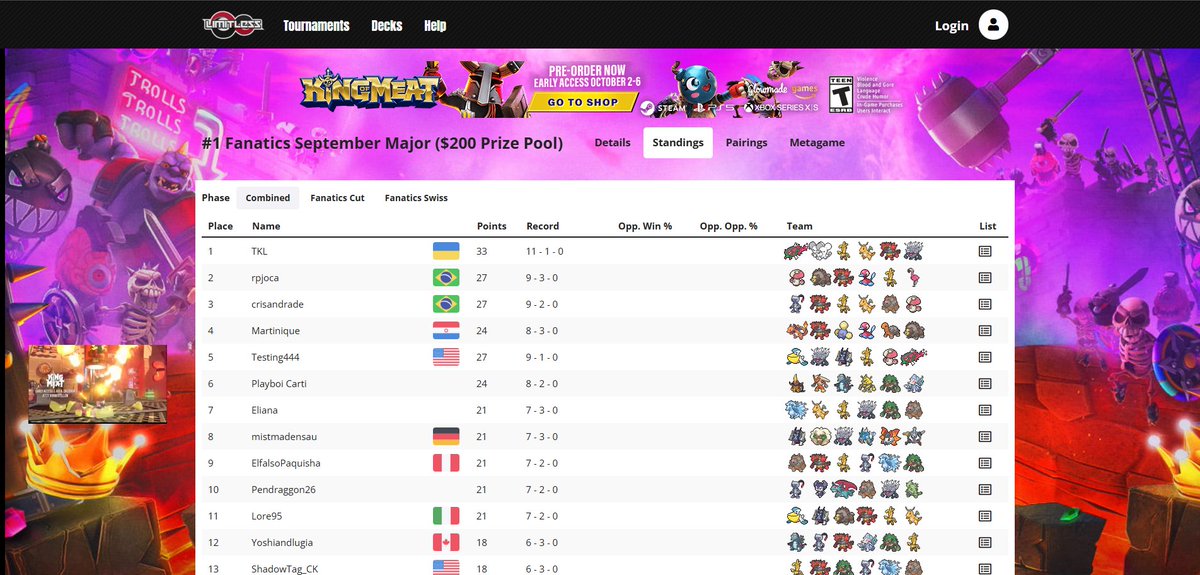Viewport: 1200px width, 575px height.
Task: Click the King Meat video ad thumbnail
Action: (97, 385)
